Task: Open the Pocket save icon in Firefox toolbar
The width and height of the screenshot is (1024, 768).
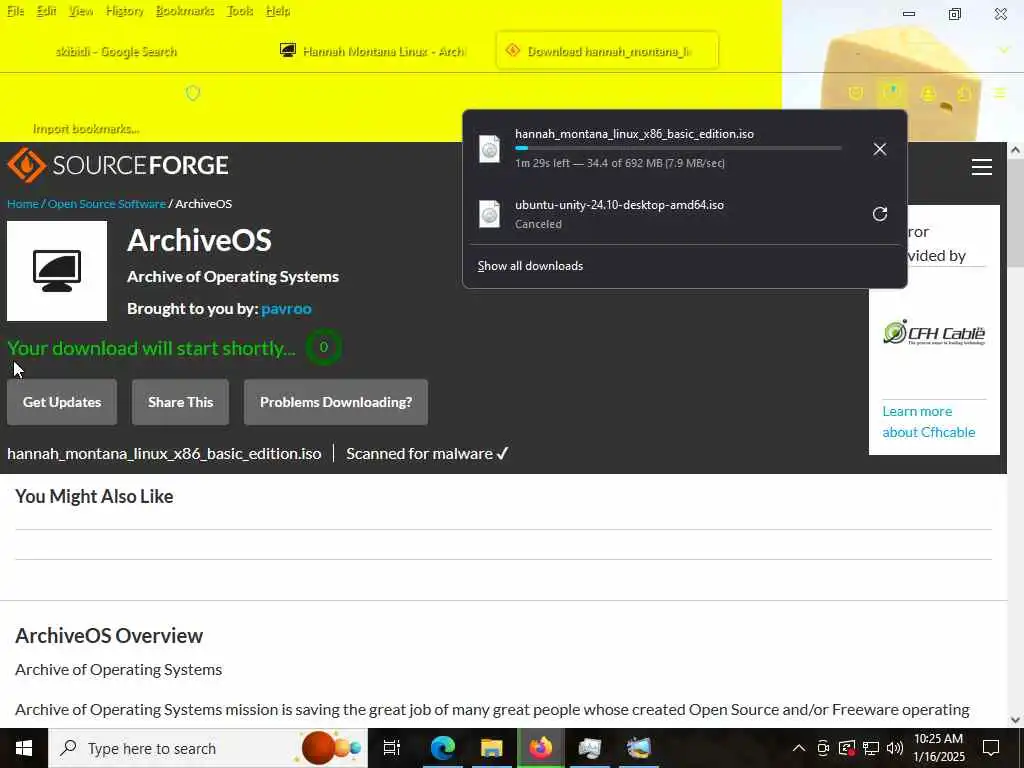Action: 856,93
